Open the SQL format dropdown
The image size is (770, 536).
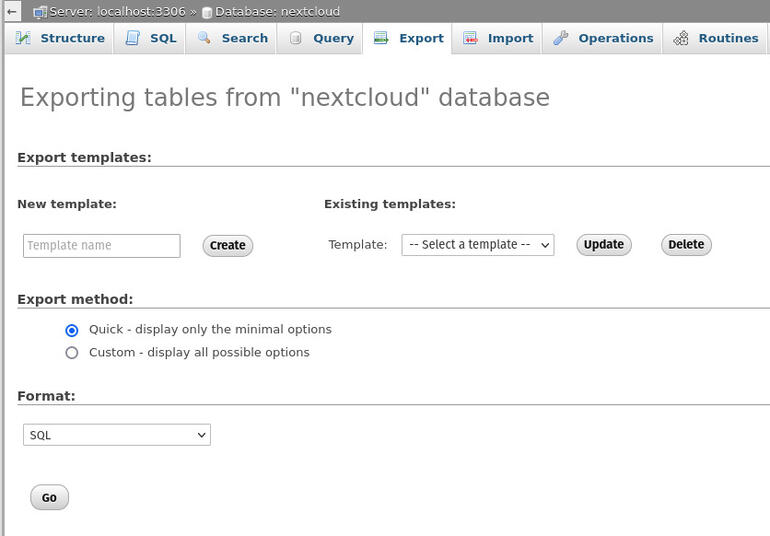(x=117, y=435)
